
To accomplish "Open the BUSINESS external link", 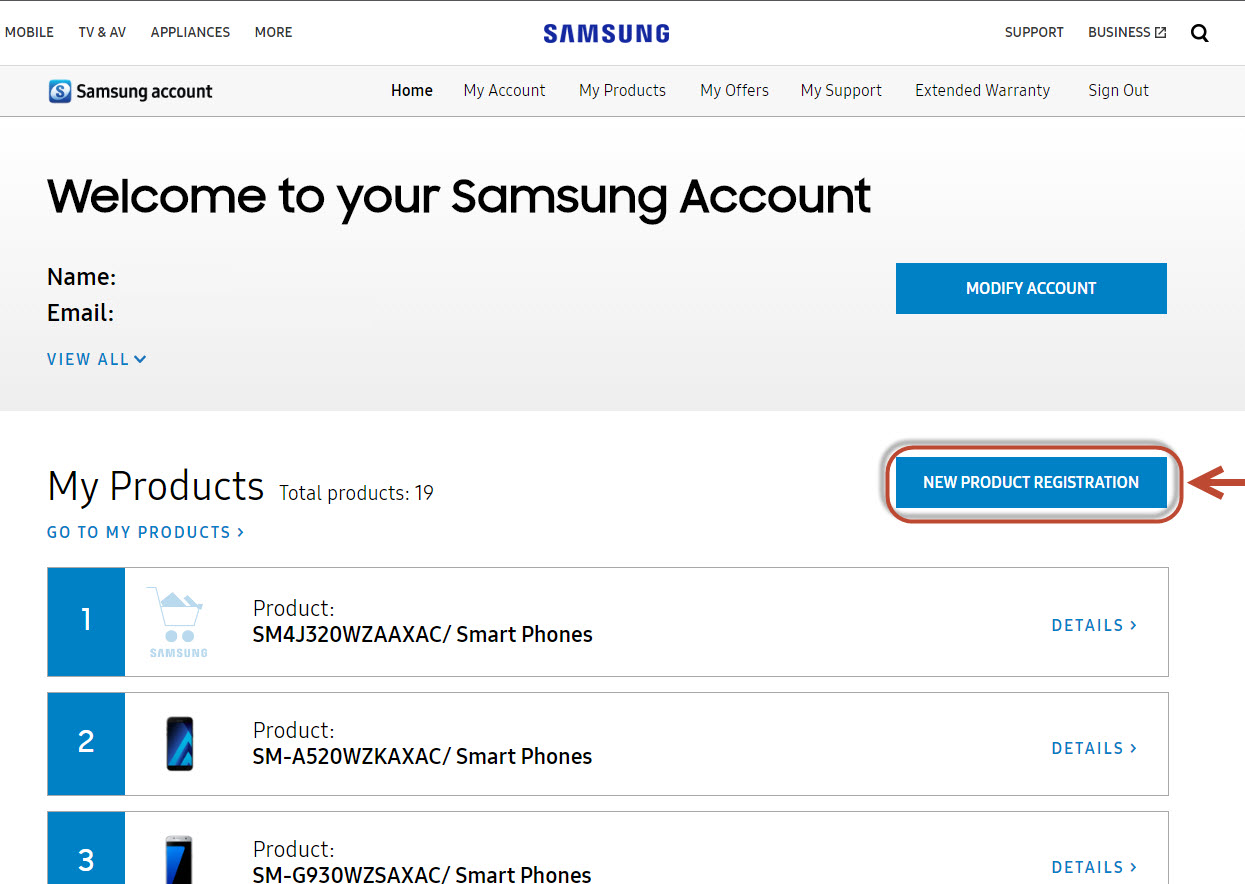I will [x=1127, y=32].
